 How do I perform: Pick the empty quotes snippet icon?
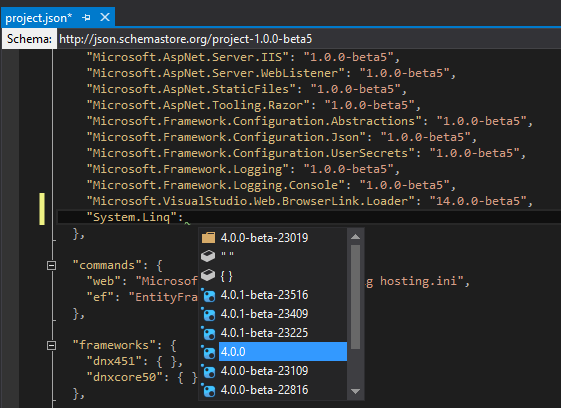click(208, 256)
